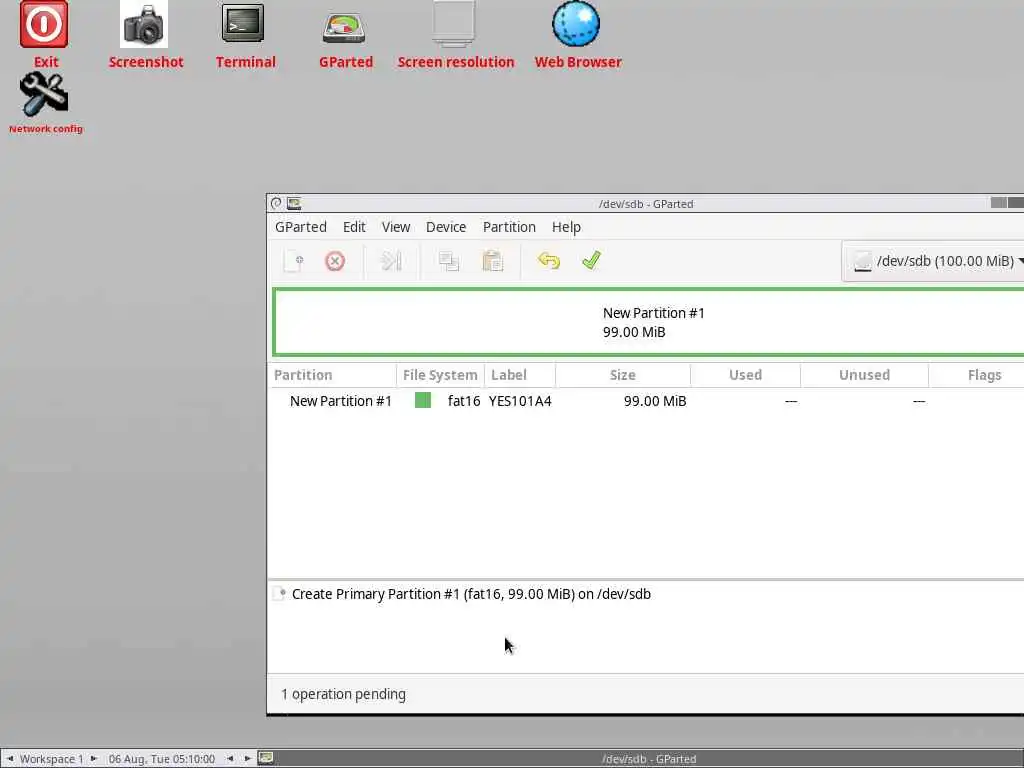Click the New partition toolbar icon
The width and height of the screenshot is (1024, 768).
tap(293, 261)
